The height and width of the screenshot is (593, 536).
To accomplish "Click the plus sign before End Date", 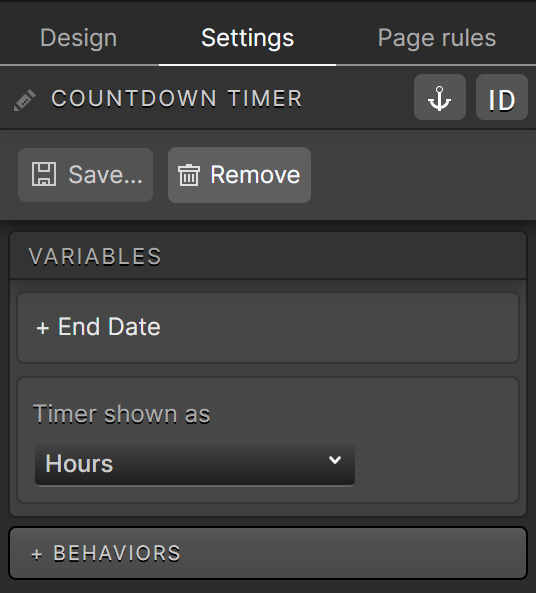I will [x=43, y=328].
